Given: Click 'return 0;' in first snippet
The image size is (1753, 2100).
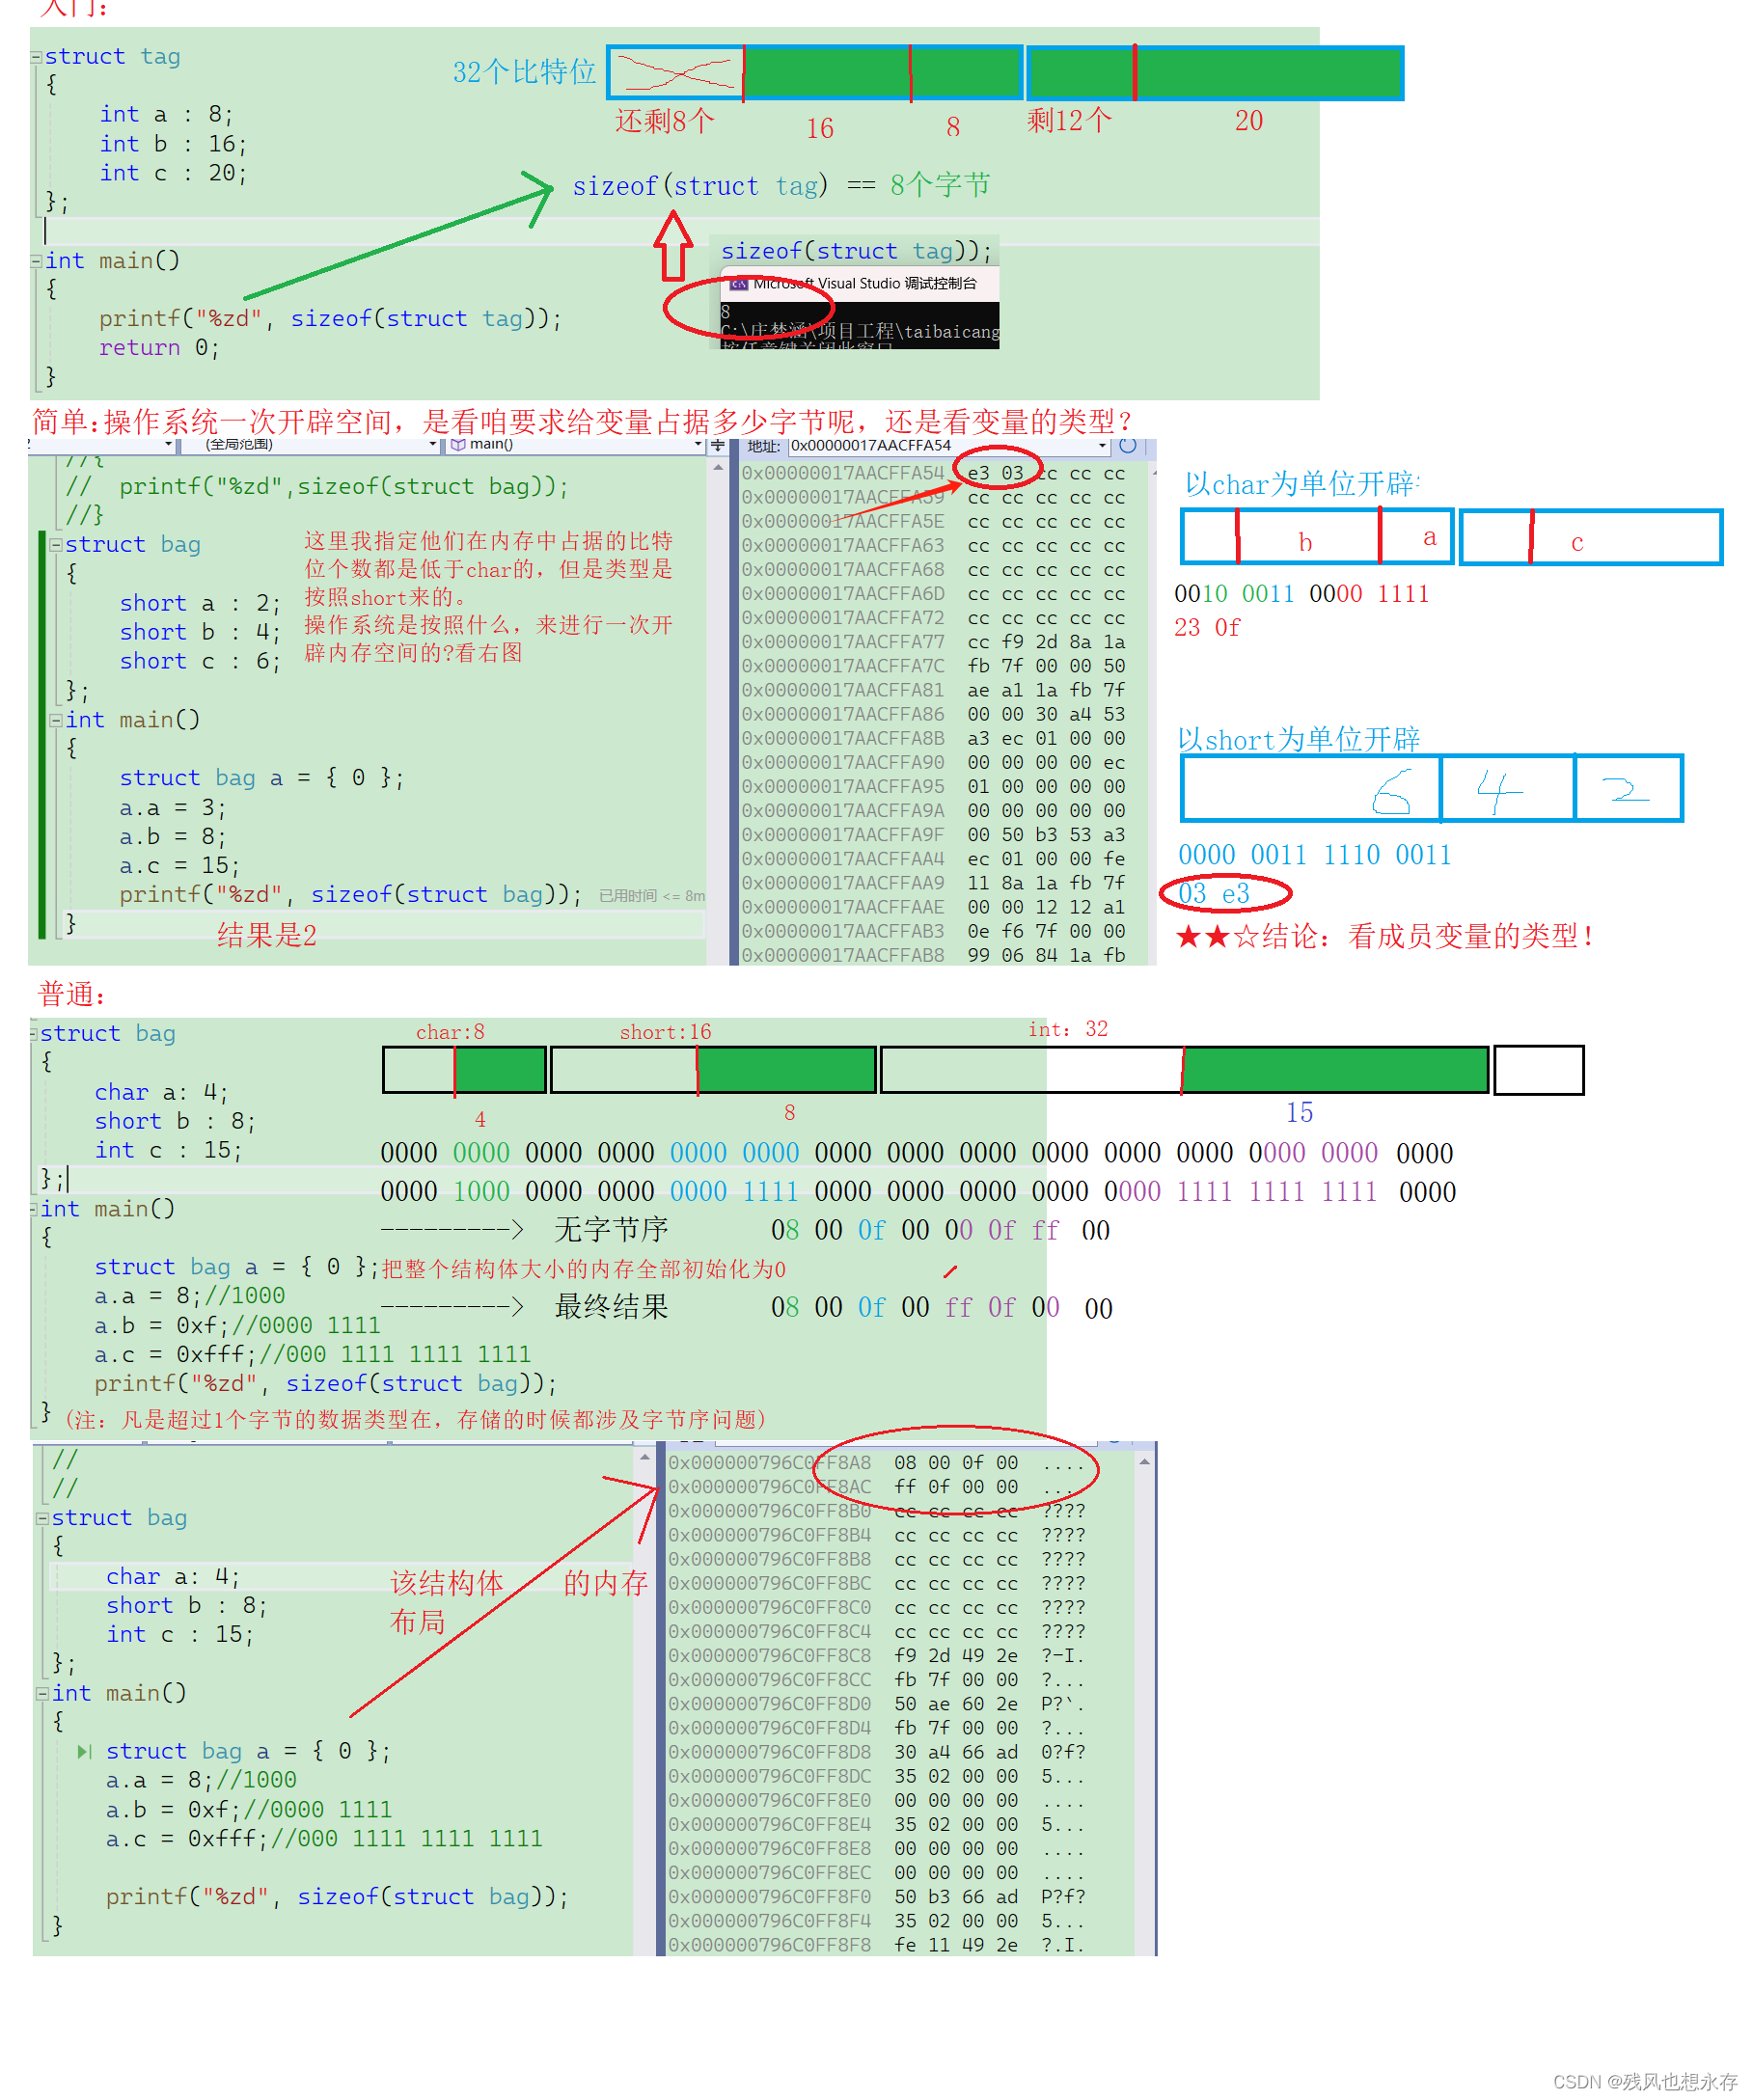Looking at the screenshot, I should point(159,348).
